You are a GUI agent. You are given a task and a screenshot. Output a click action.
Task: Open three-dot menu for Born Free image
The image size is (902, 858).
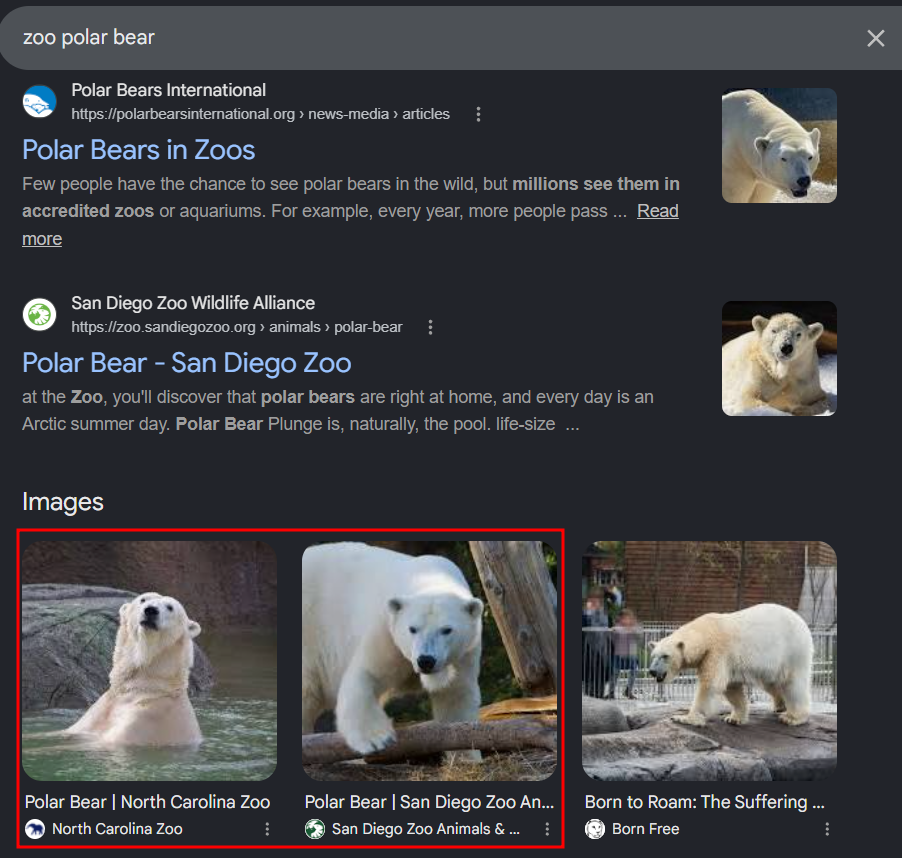click(827, 829)
